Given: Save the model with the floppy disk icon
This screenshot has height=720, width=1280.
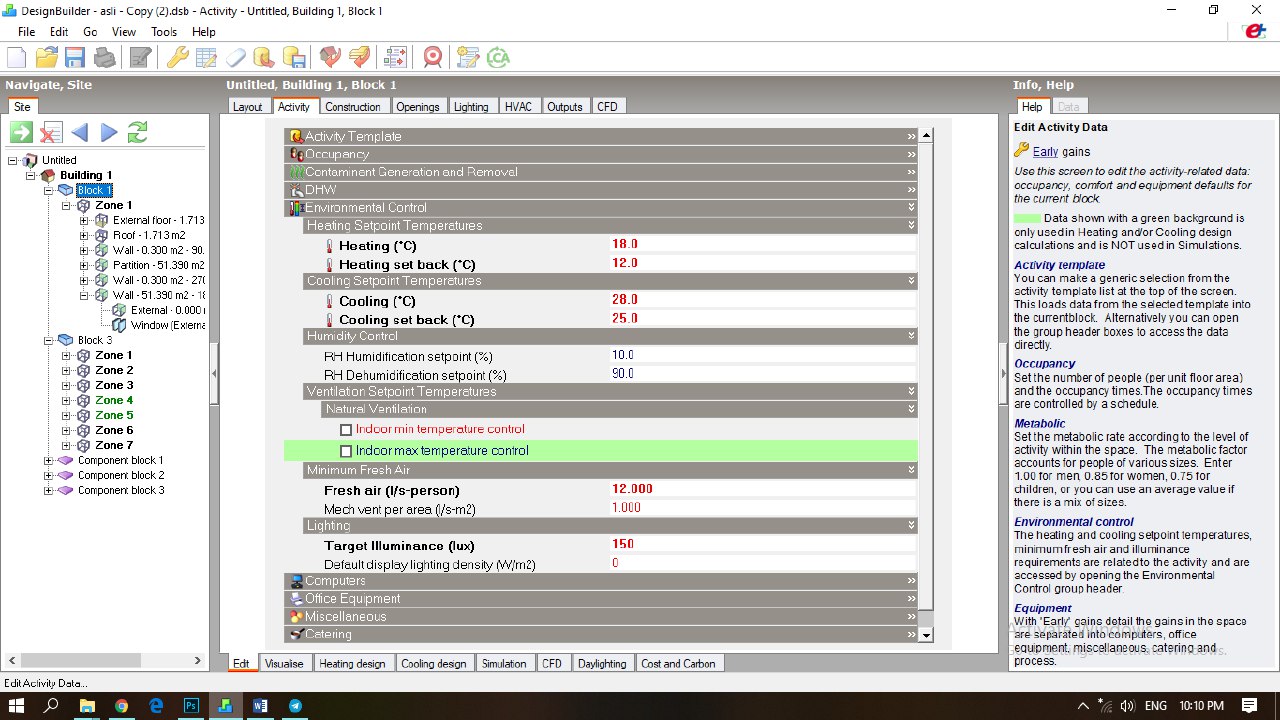Looking at the screenshot, I should pos(75,57).
